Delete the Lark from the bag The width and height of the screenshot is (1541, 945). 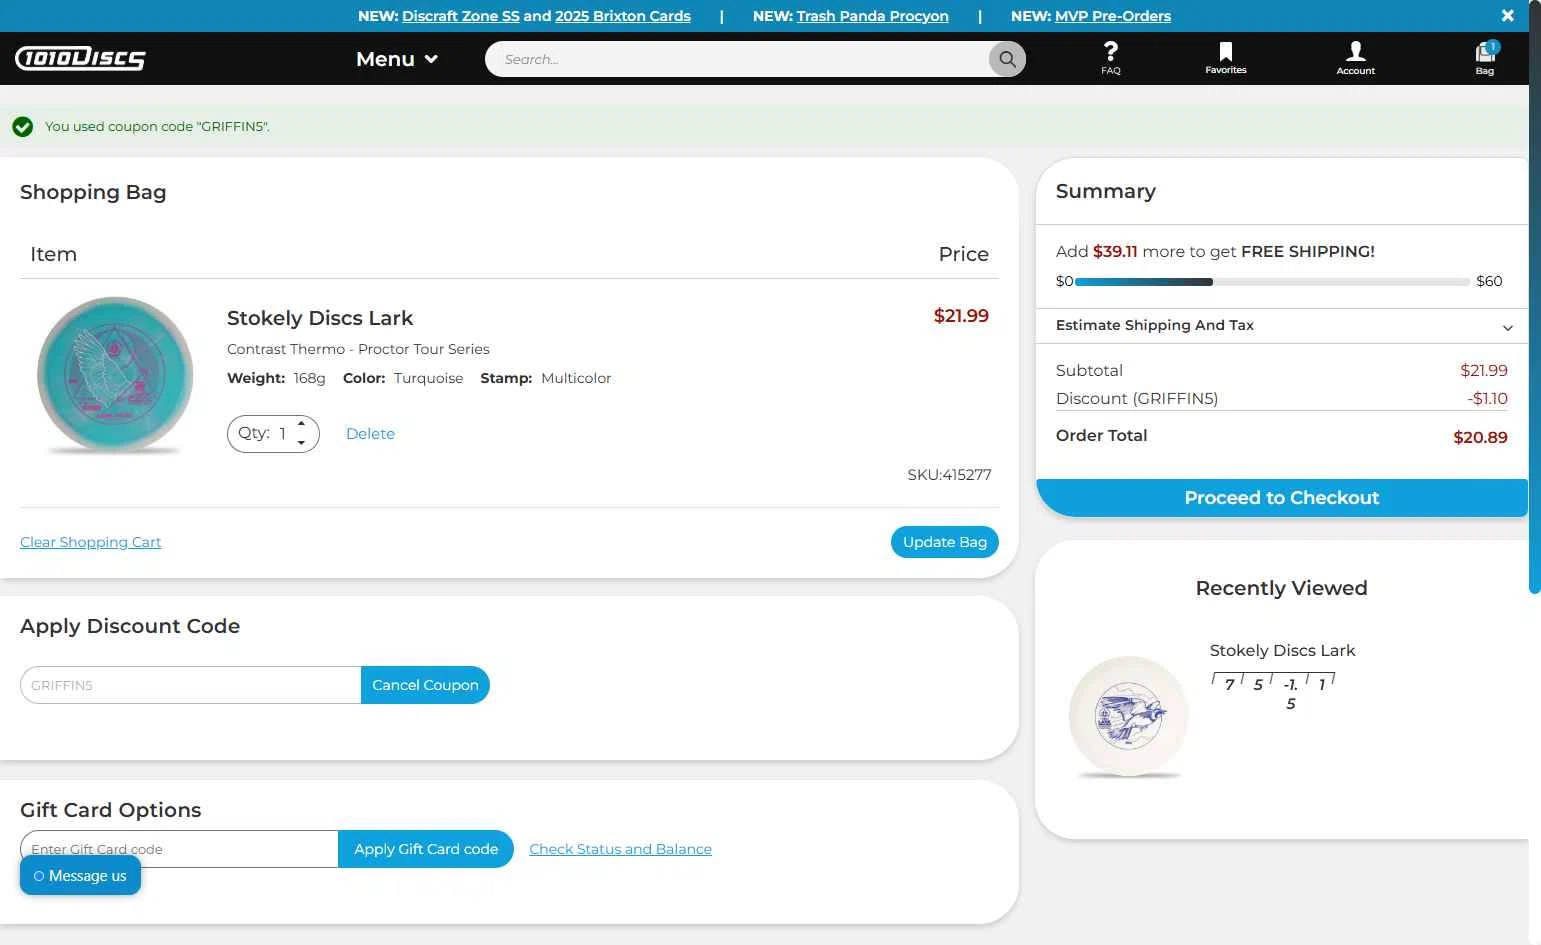[x=370, y=434]
